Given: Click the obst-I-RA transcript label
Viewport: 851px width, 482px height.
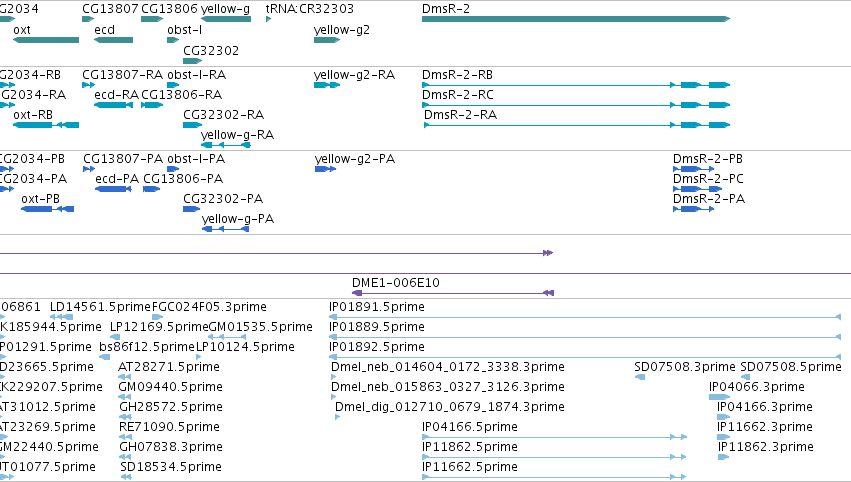Looking at the screenshot, I should point(196,74).
